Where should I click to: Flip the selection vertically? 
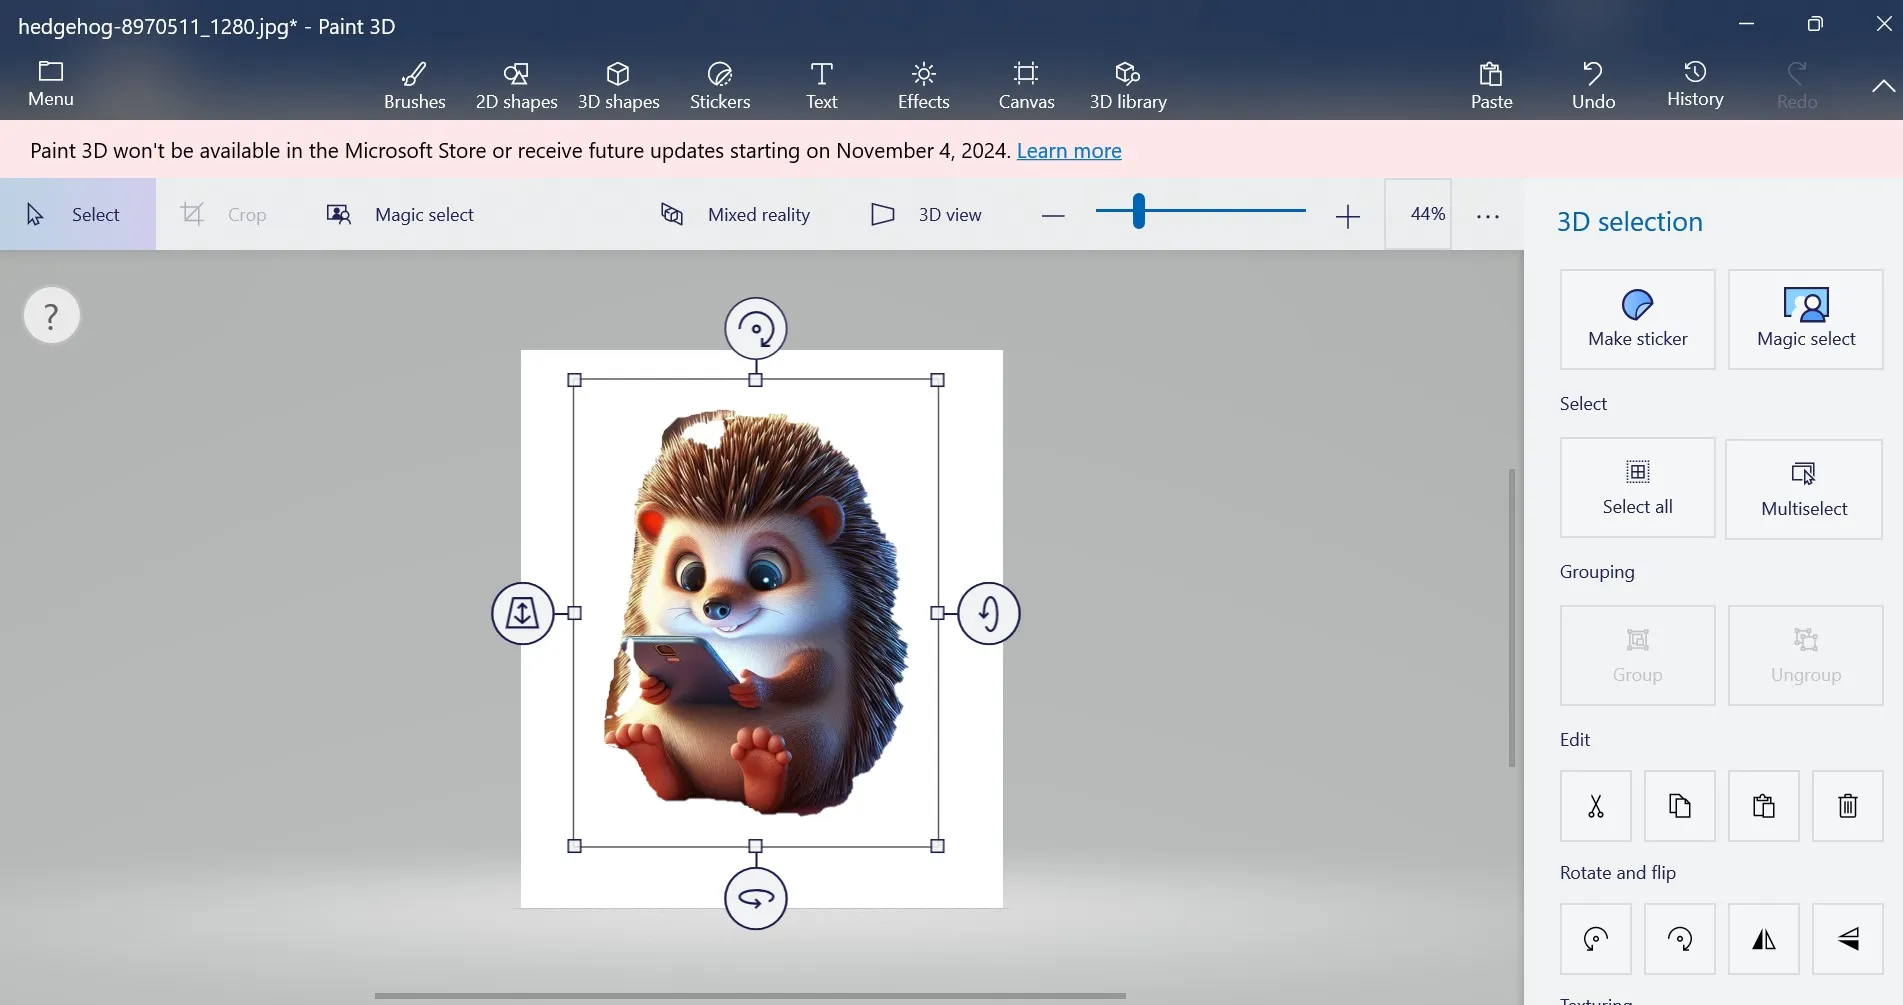coord(1847,938)
